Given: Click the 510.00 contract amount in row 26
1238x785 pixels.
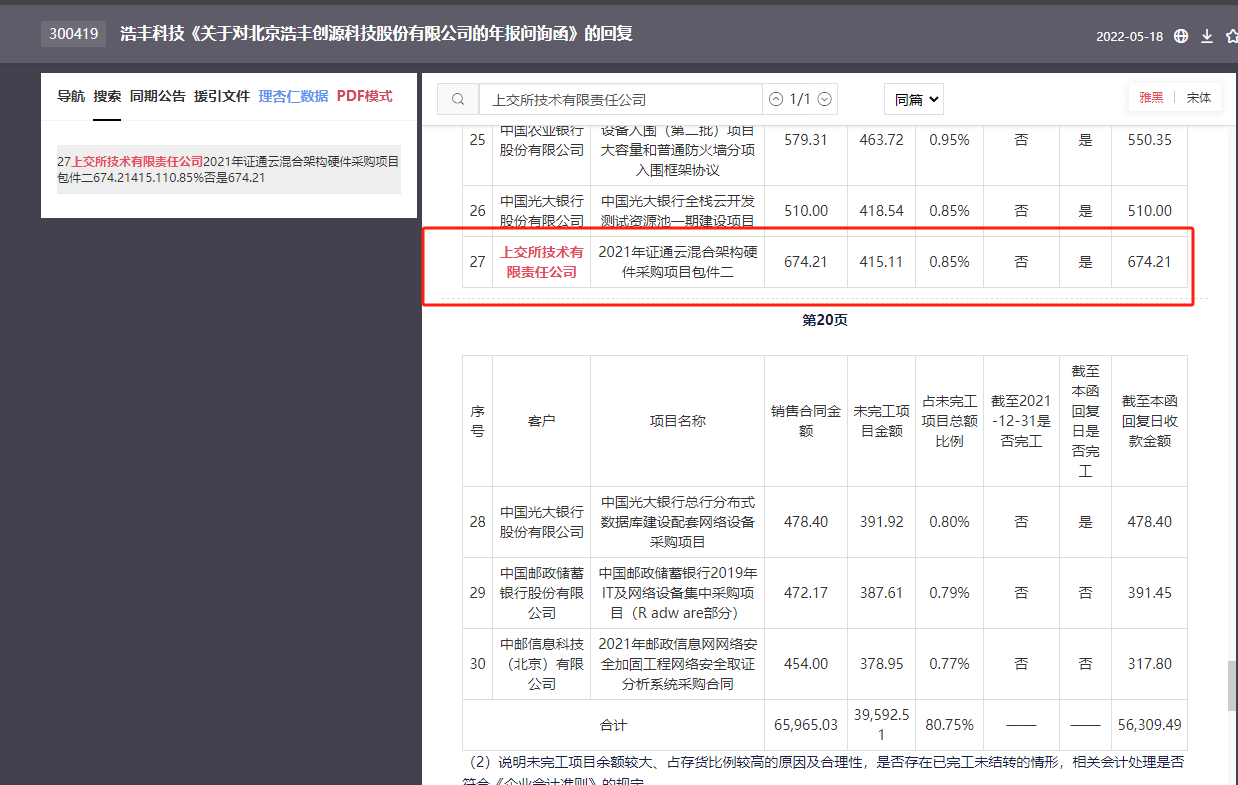Looking at the screenshot, I should tap(806, 211).
